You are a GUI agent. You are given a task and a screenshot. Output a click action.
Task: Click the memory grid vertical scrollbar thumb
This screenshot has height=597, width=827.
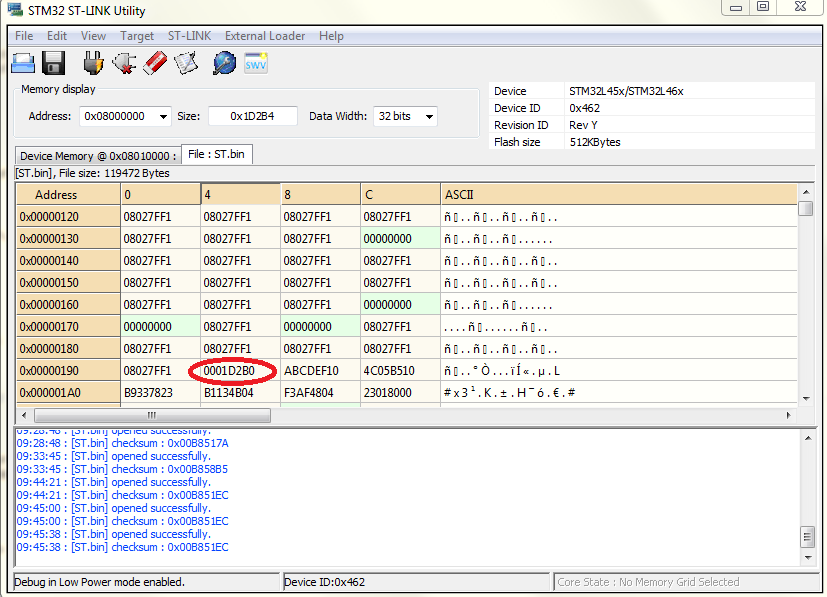pos(805,208)
